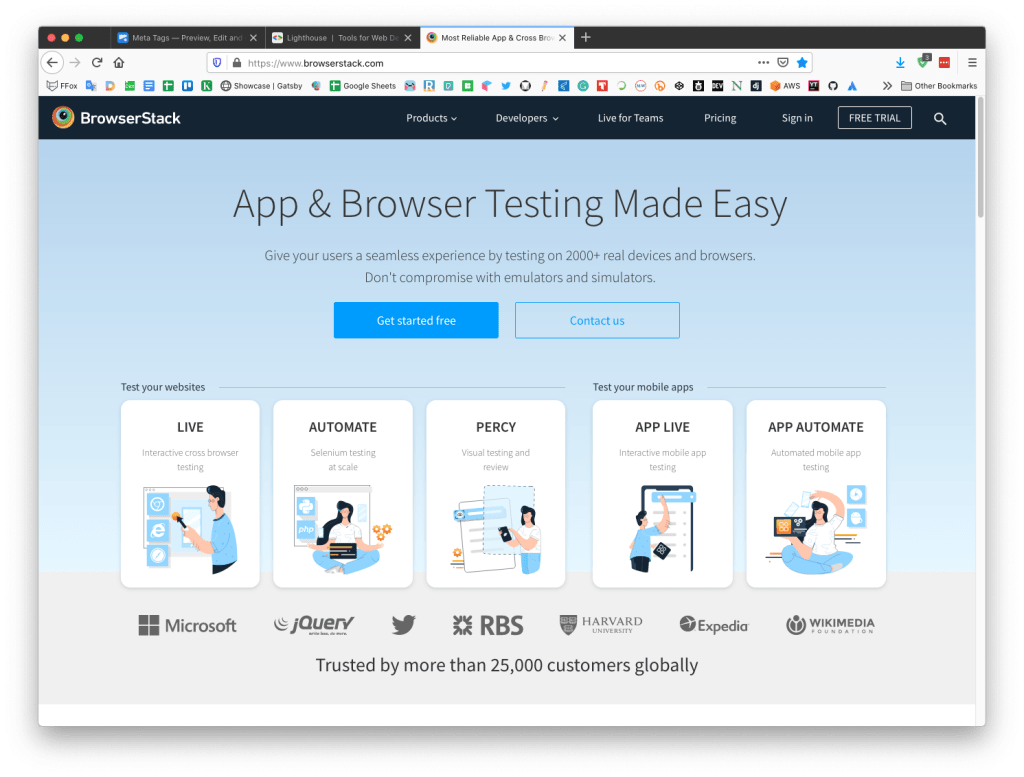Click the forward navigation arrow
The width and height of the screenshot is (1024, 777).
75,63
